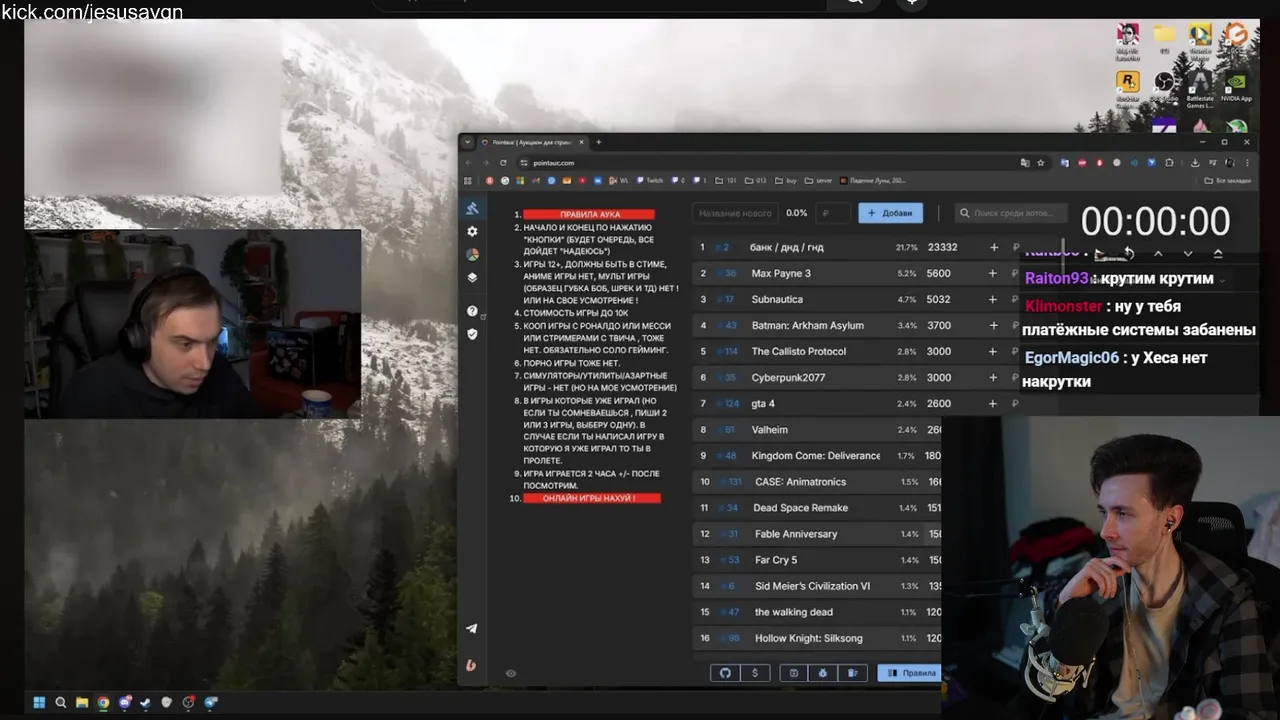The image size is (1280, 720).
Task: Add points to Subnautica lot with plus
Action: [x=993, y=299]
